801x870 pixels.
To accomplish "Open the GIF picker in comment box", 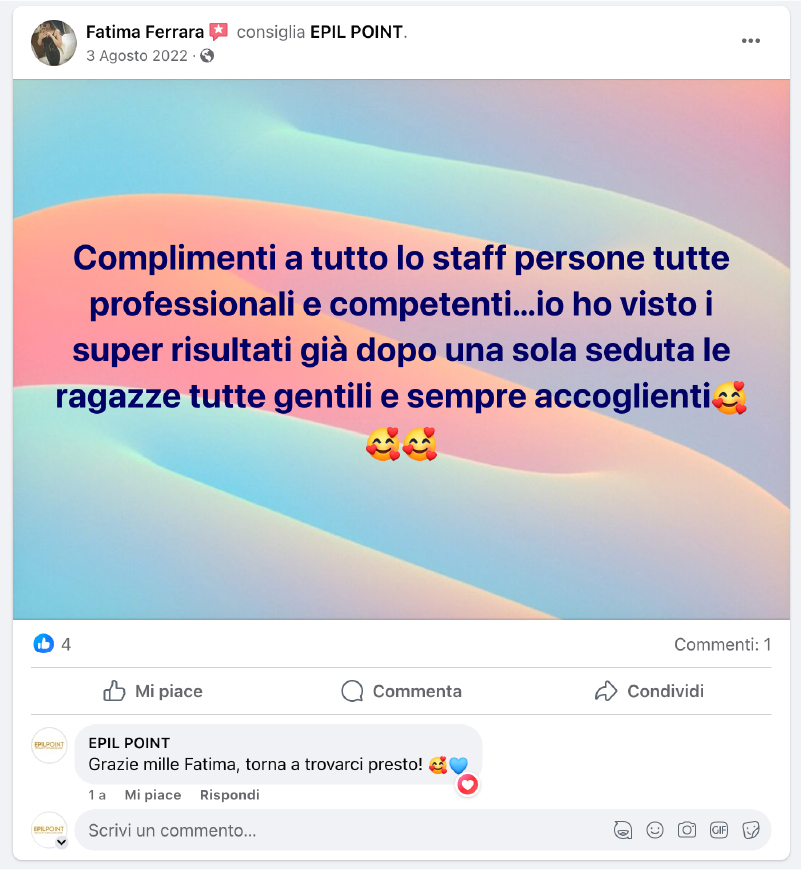I will click(x=718, y=830).
